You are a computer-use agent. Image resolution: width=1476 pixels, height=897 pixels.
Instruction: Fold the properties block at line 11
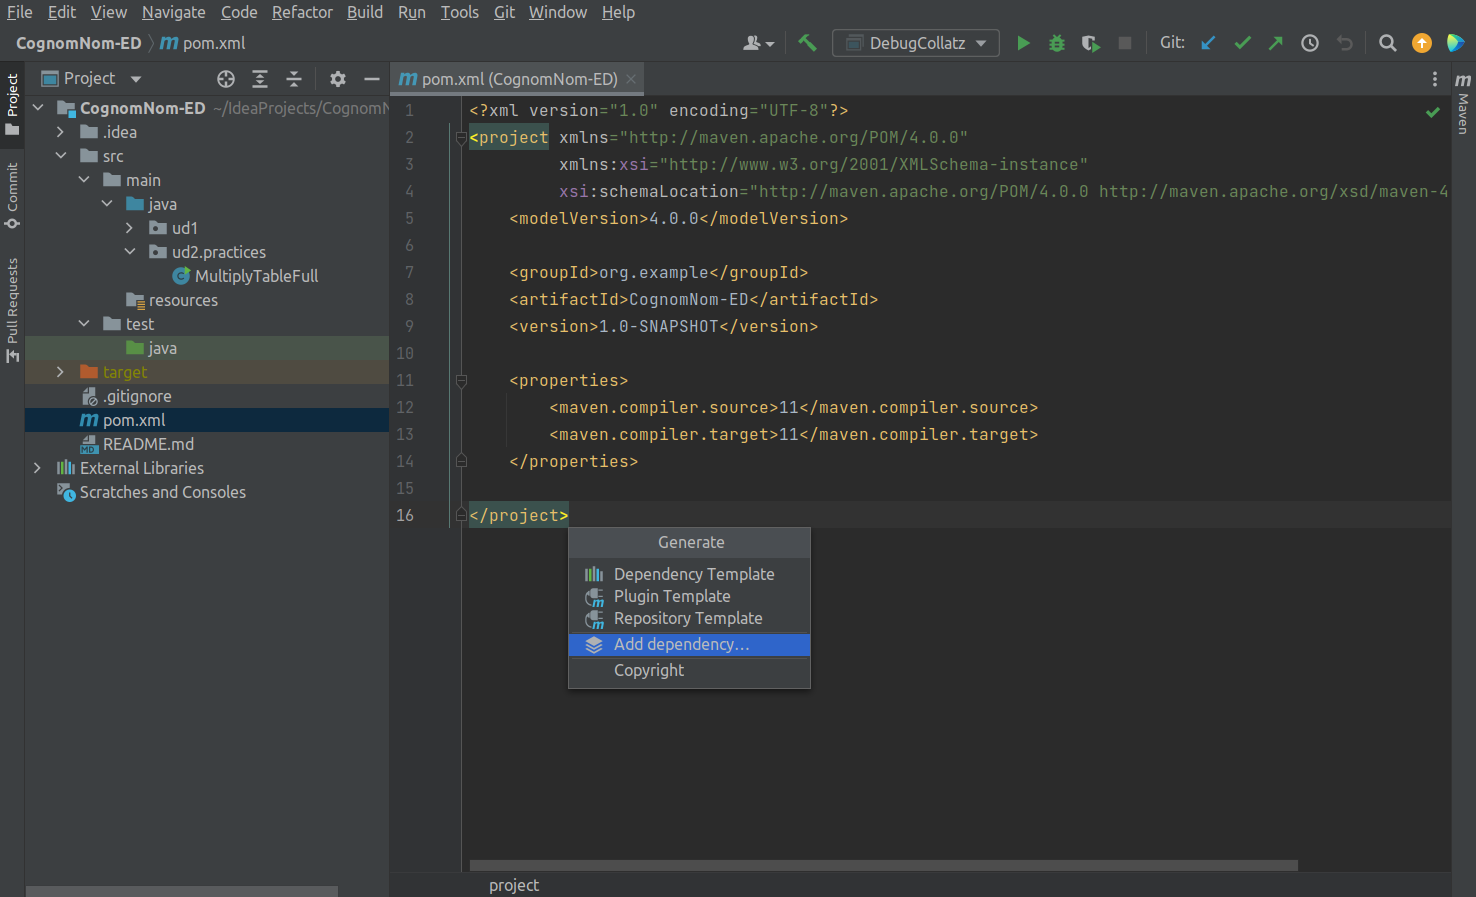coord(461,380)
